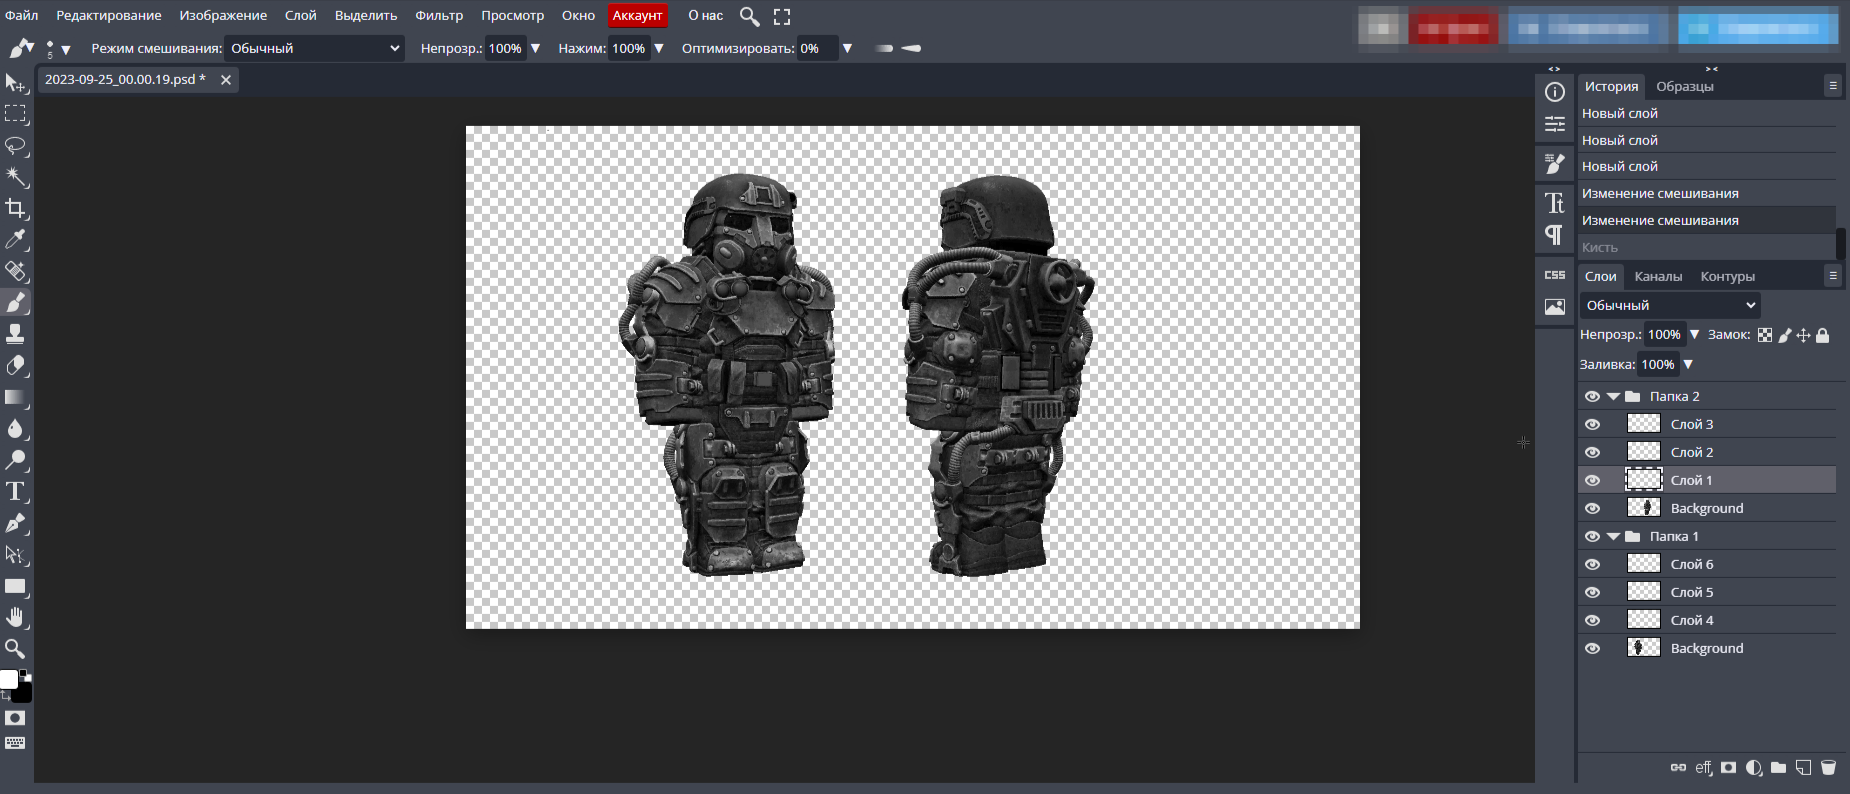Select the Pen tool
The width and height of the screenshot is (1850, 794).
15,523
